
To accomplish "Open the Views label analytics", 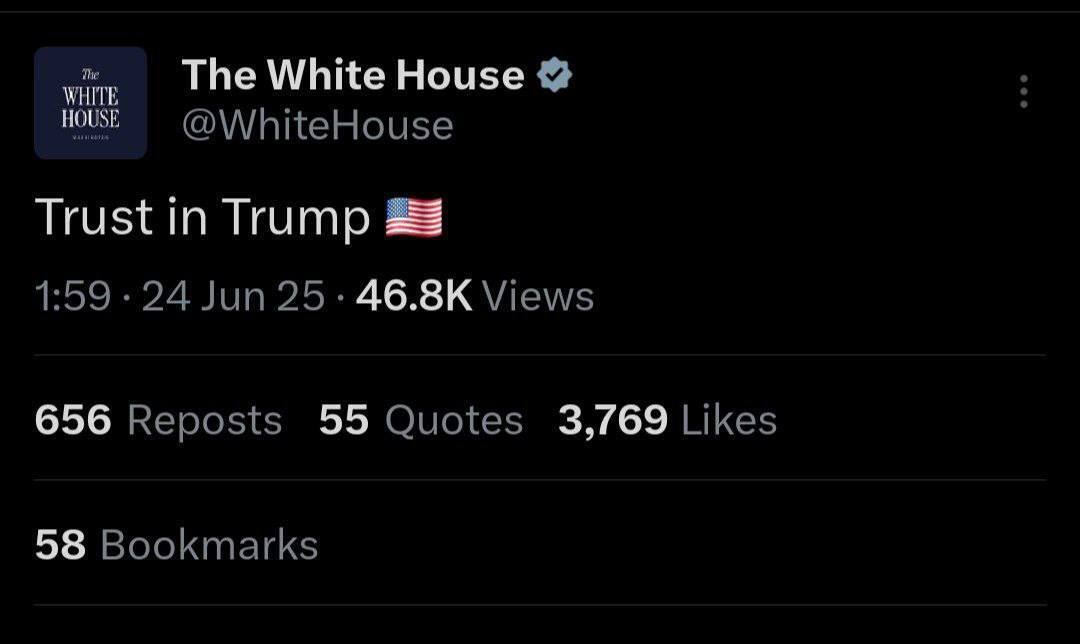I will (538, 296).
